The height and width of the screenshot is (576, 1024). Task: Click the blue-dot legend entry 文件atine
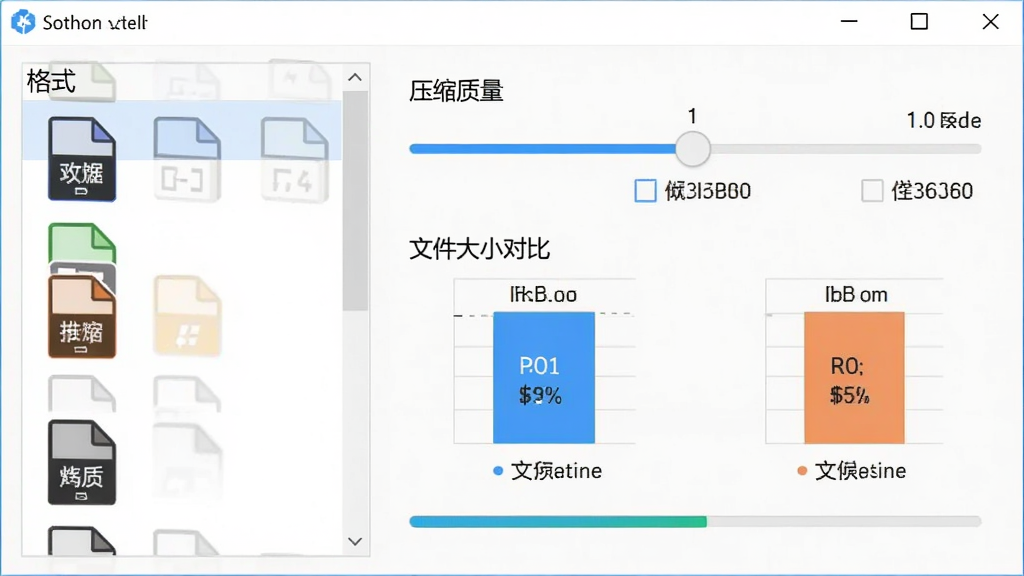pyautogui.click(x=547, y=471)
